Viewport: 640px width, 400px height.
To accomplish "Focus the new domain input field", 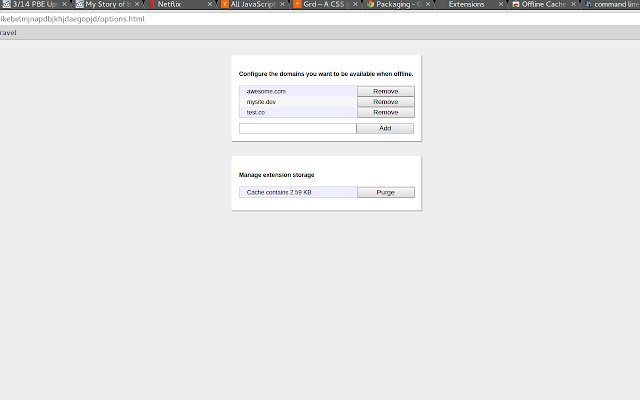I will [x=298, y=128].
